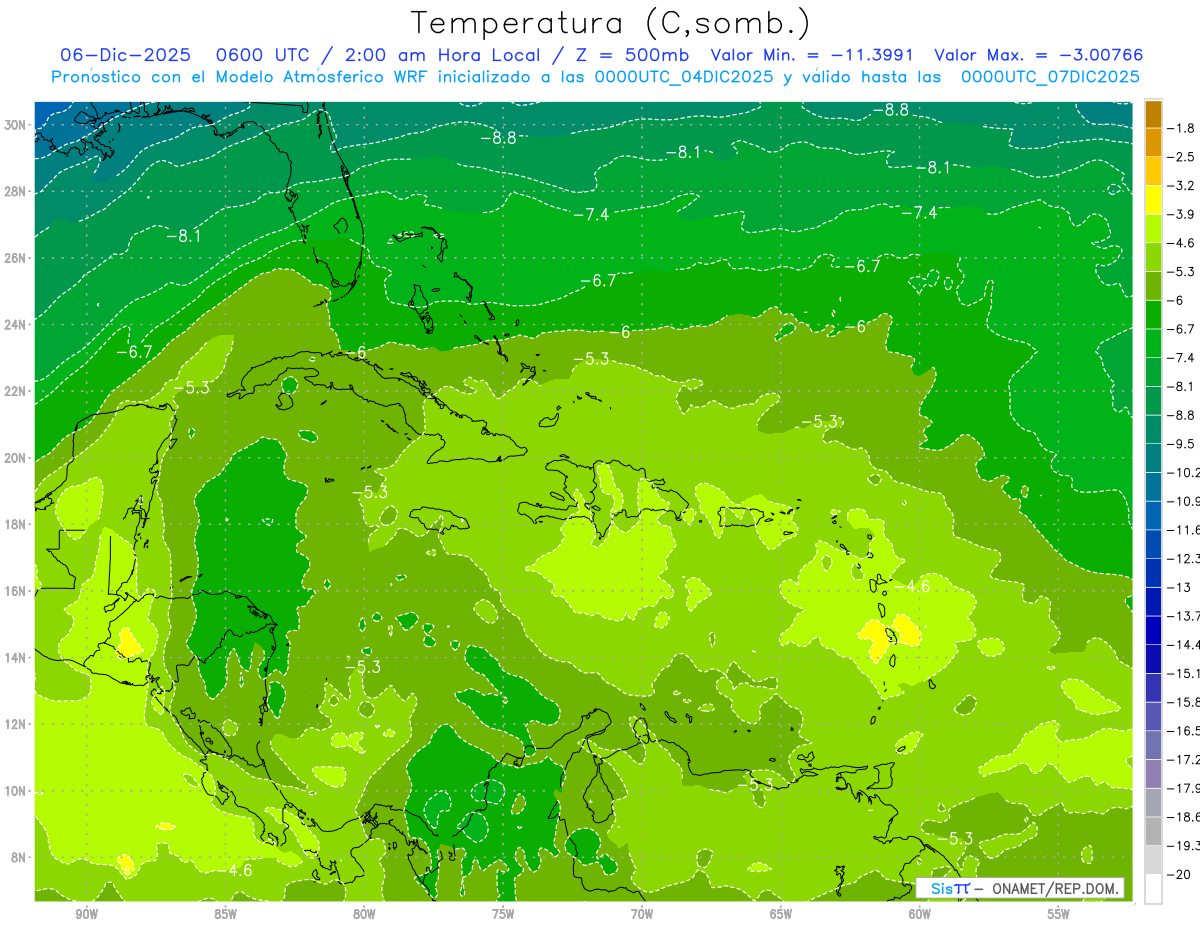Click the initialization time '0000UTC_04DIC2025'

pos(684,76)
